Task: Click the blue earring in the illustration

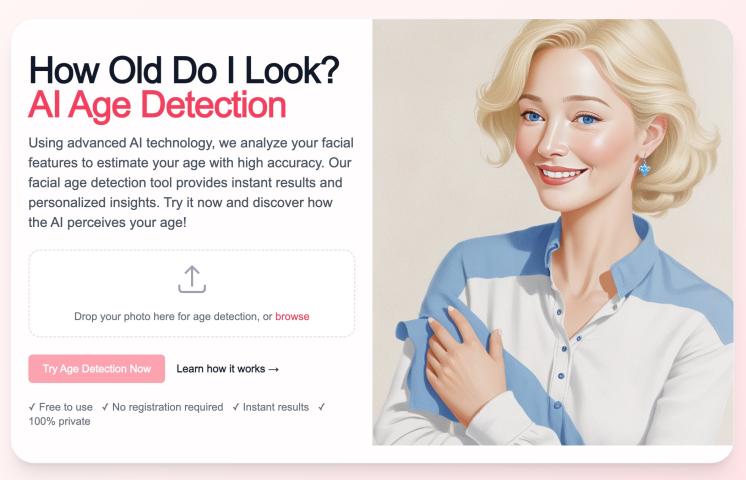Action: pyautogui.click(x=644, y=167)
